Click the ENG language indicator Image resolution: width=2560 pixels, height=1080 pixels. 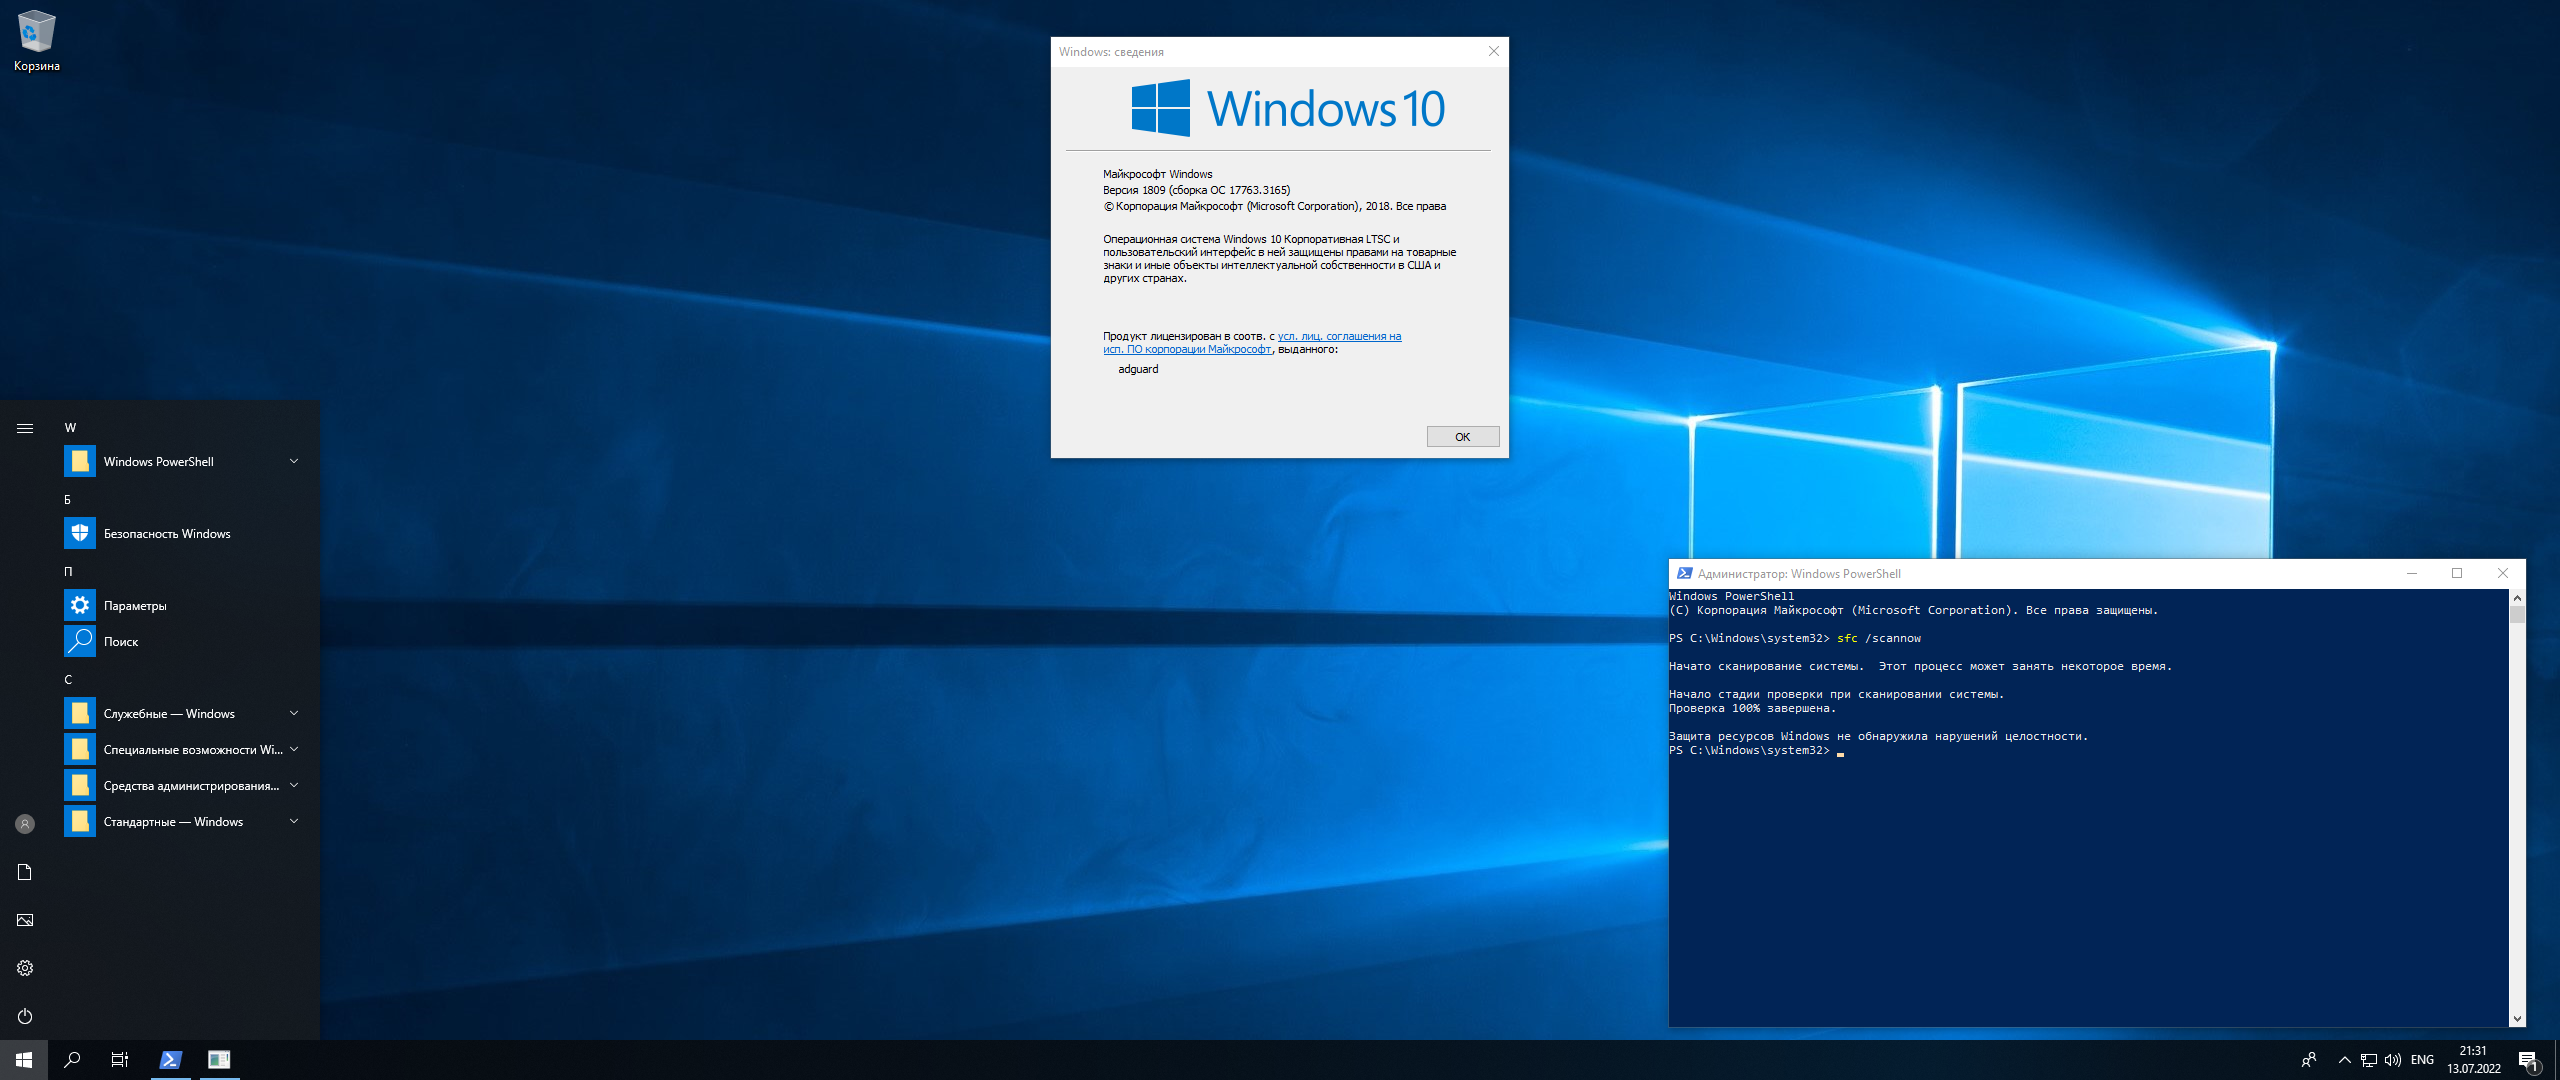(x=2422, y=1060)
